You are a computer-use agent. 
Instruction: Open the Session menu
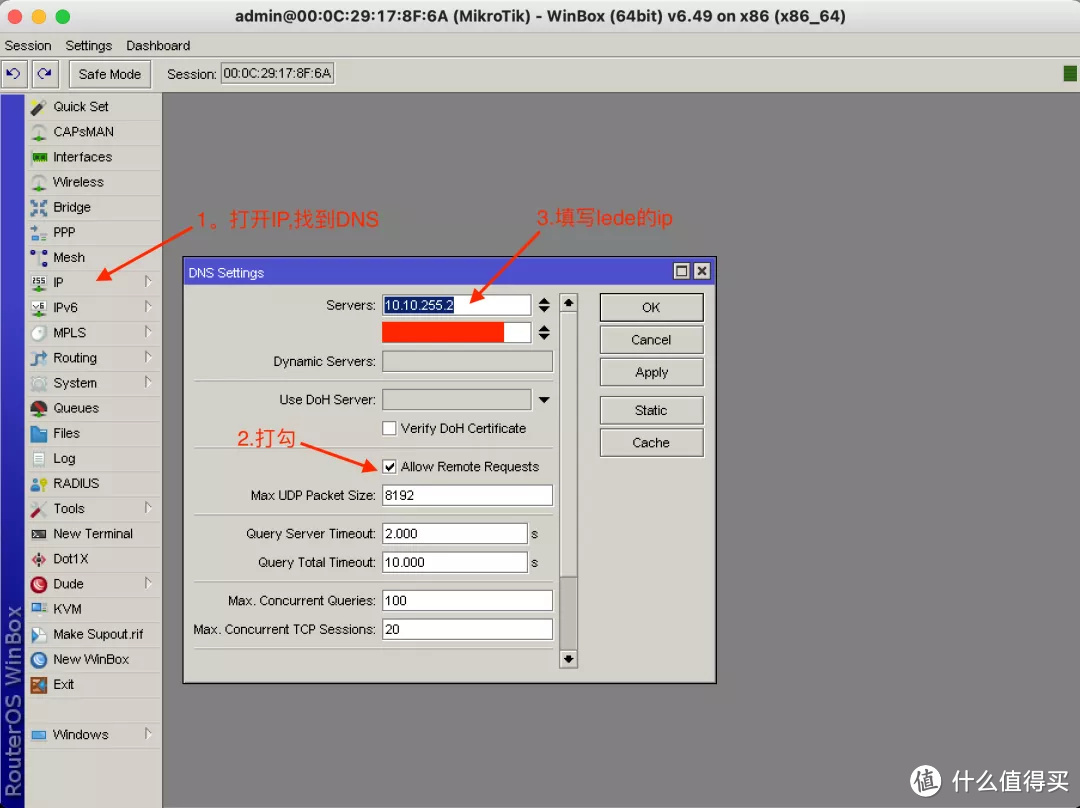coord(28,46)
